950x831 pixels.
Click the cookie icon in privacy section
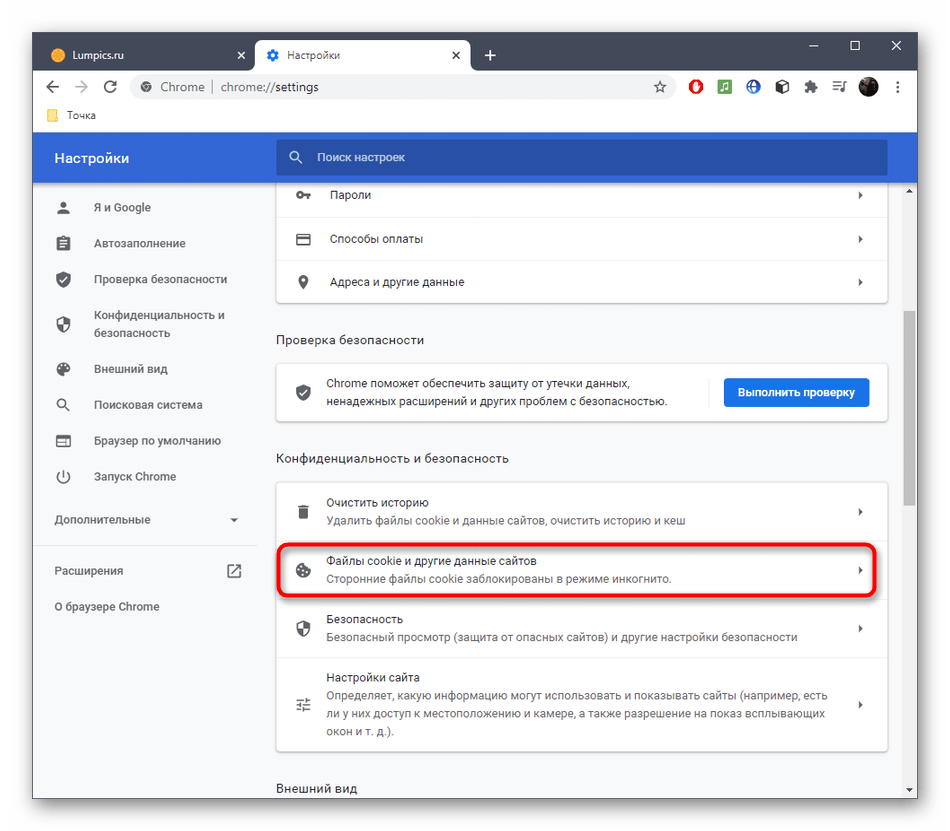tap(303, 570)
